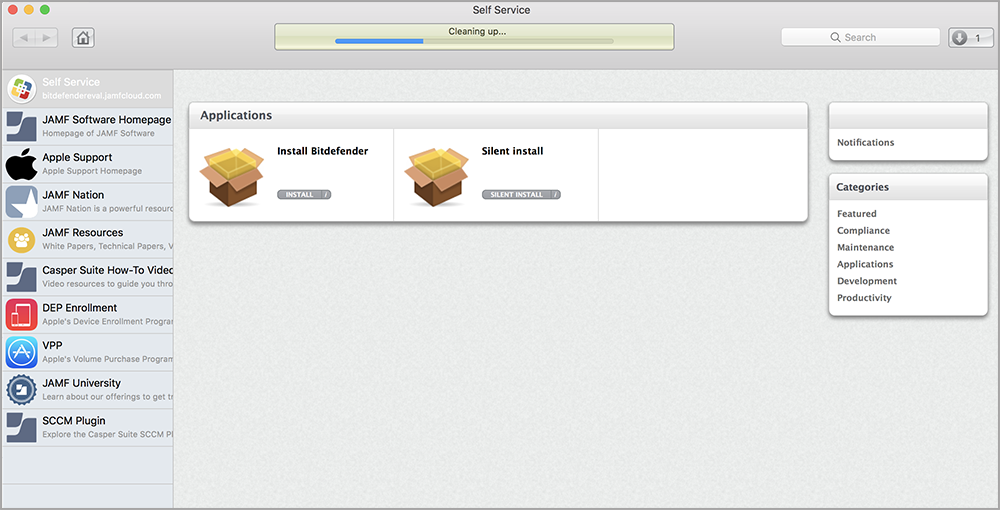Click the Cleaning up progress bar
This screenshot has height=510, width=1000.
[474, 41]
